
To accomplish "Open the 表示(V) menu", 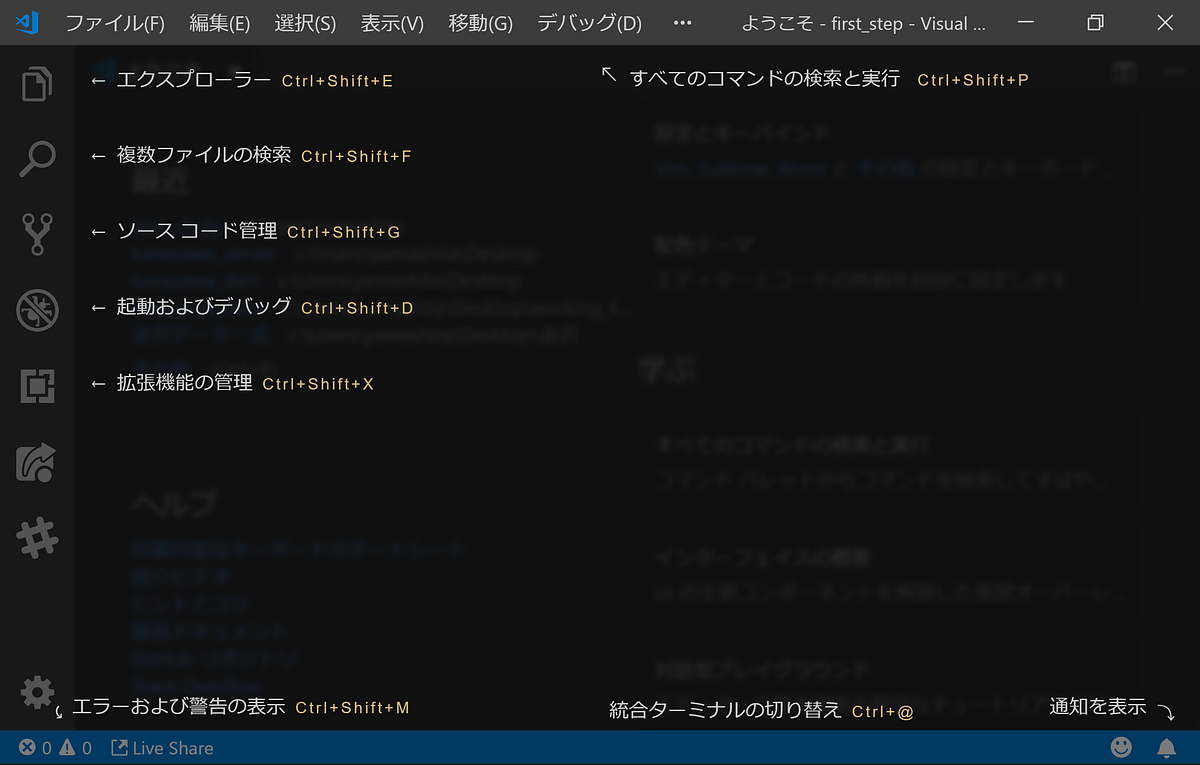I will coord(392,23).
